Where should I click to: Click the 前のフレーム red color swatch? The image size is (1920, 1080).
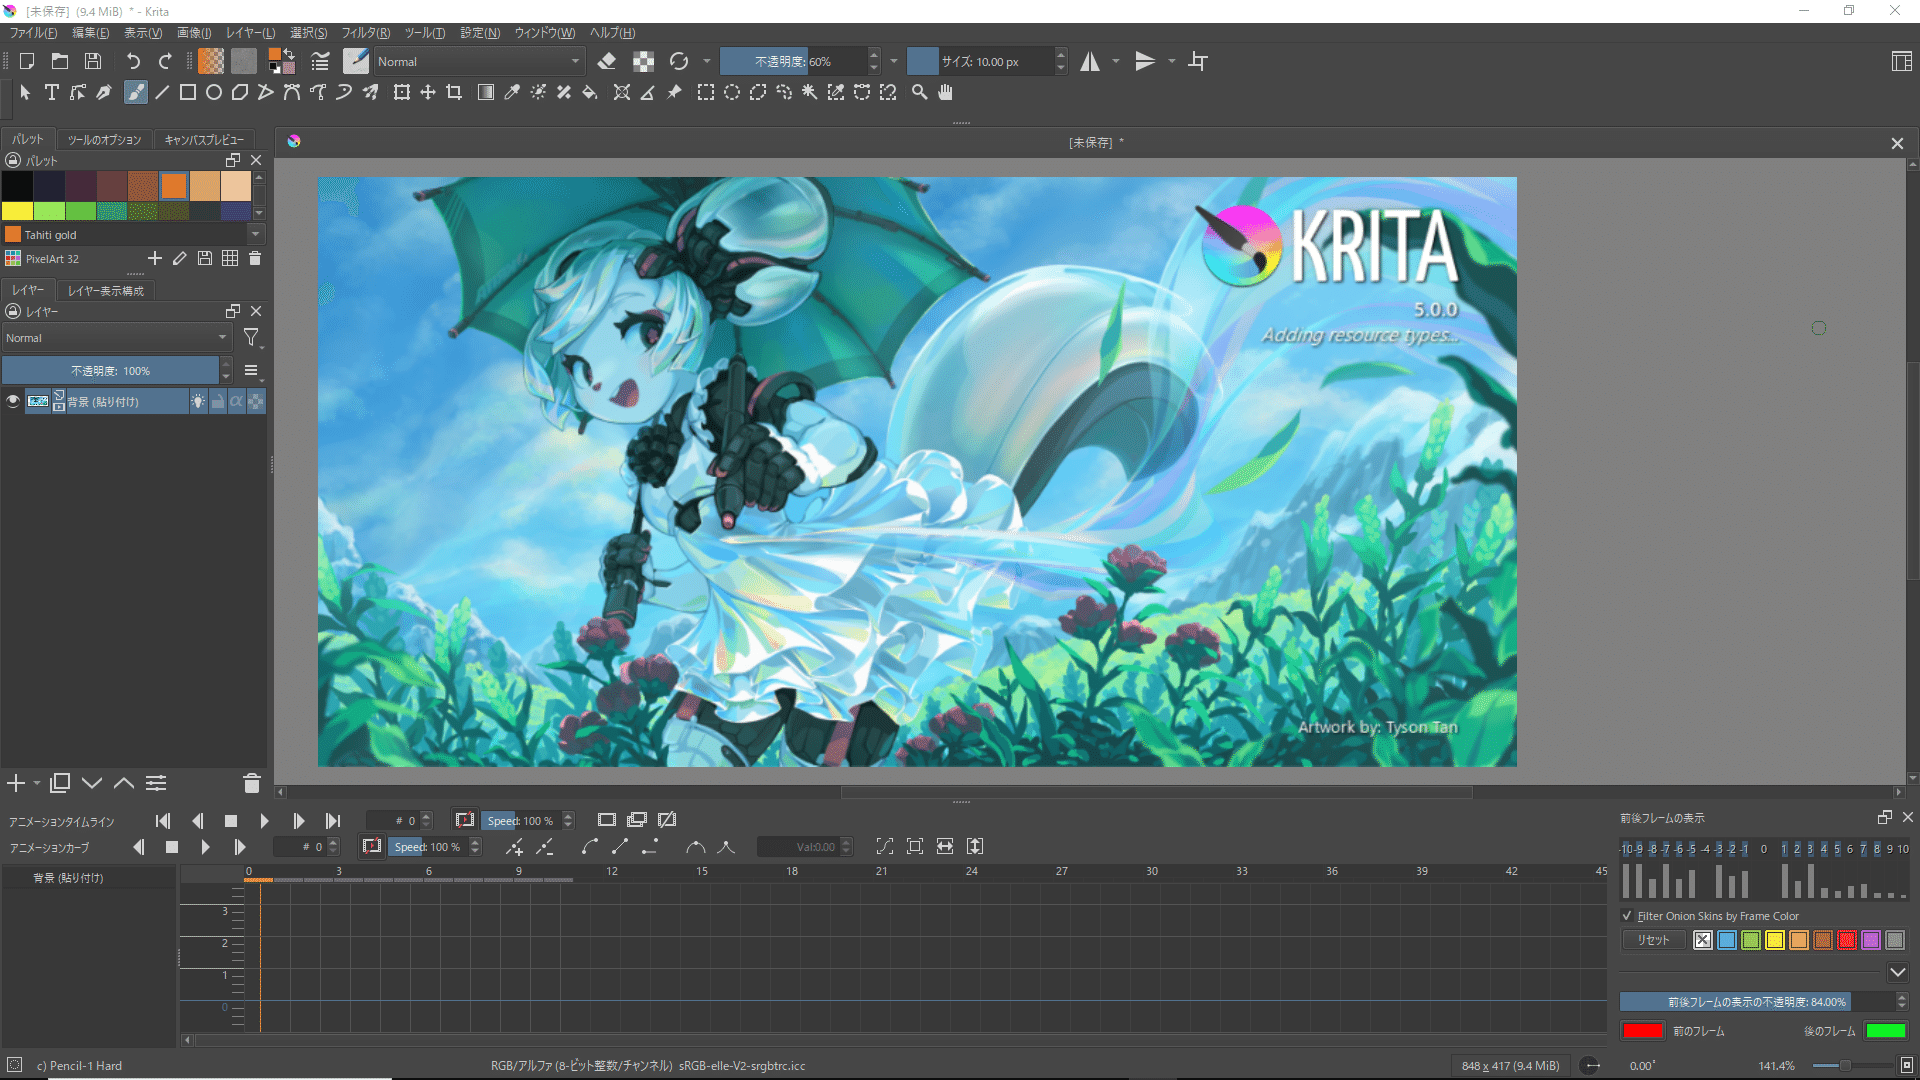click(1642, 1030)
